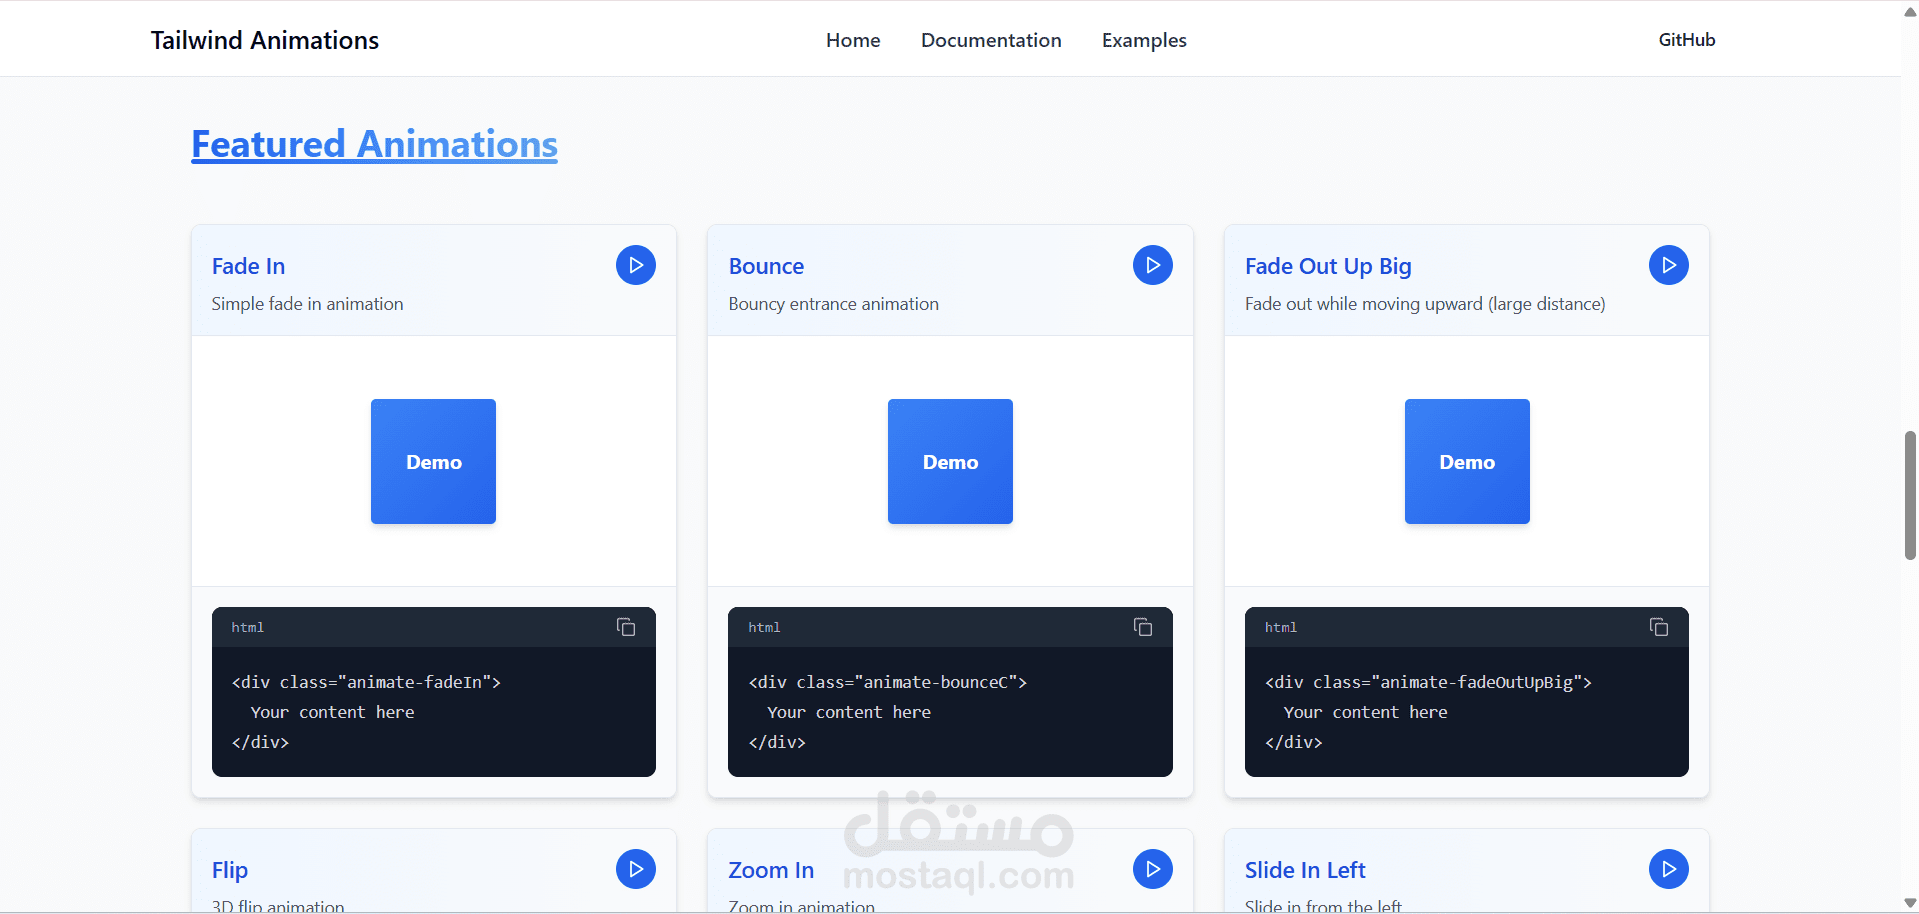Image resolution: width=1919 pixels, height=914 pixels.
Task: Play the Bounce animation
Action: tap(1152, 265)
